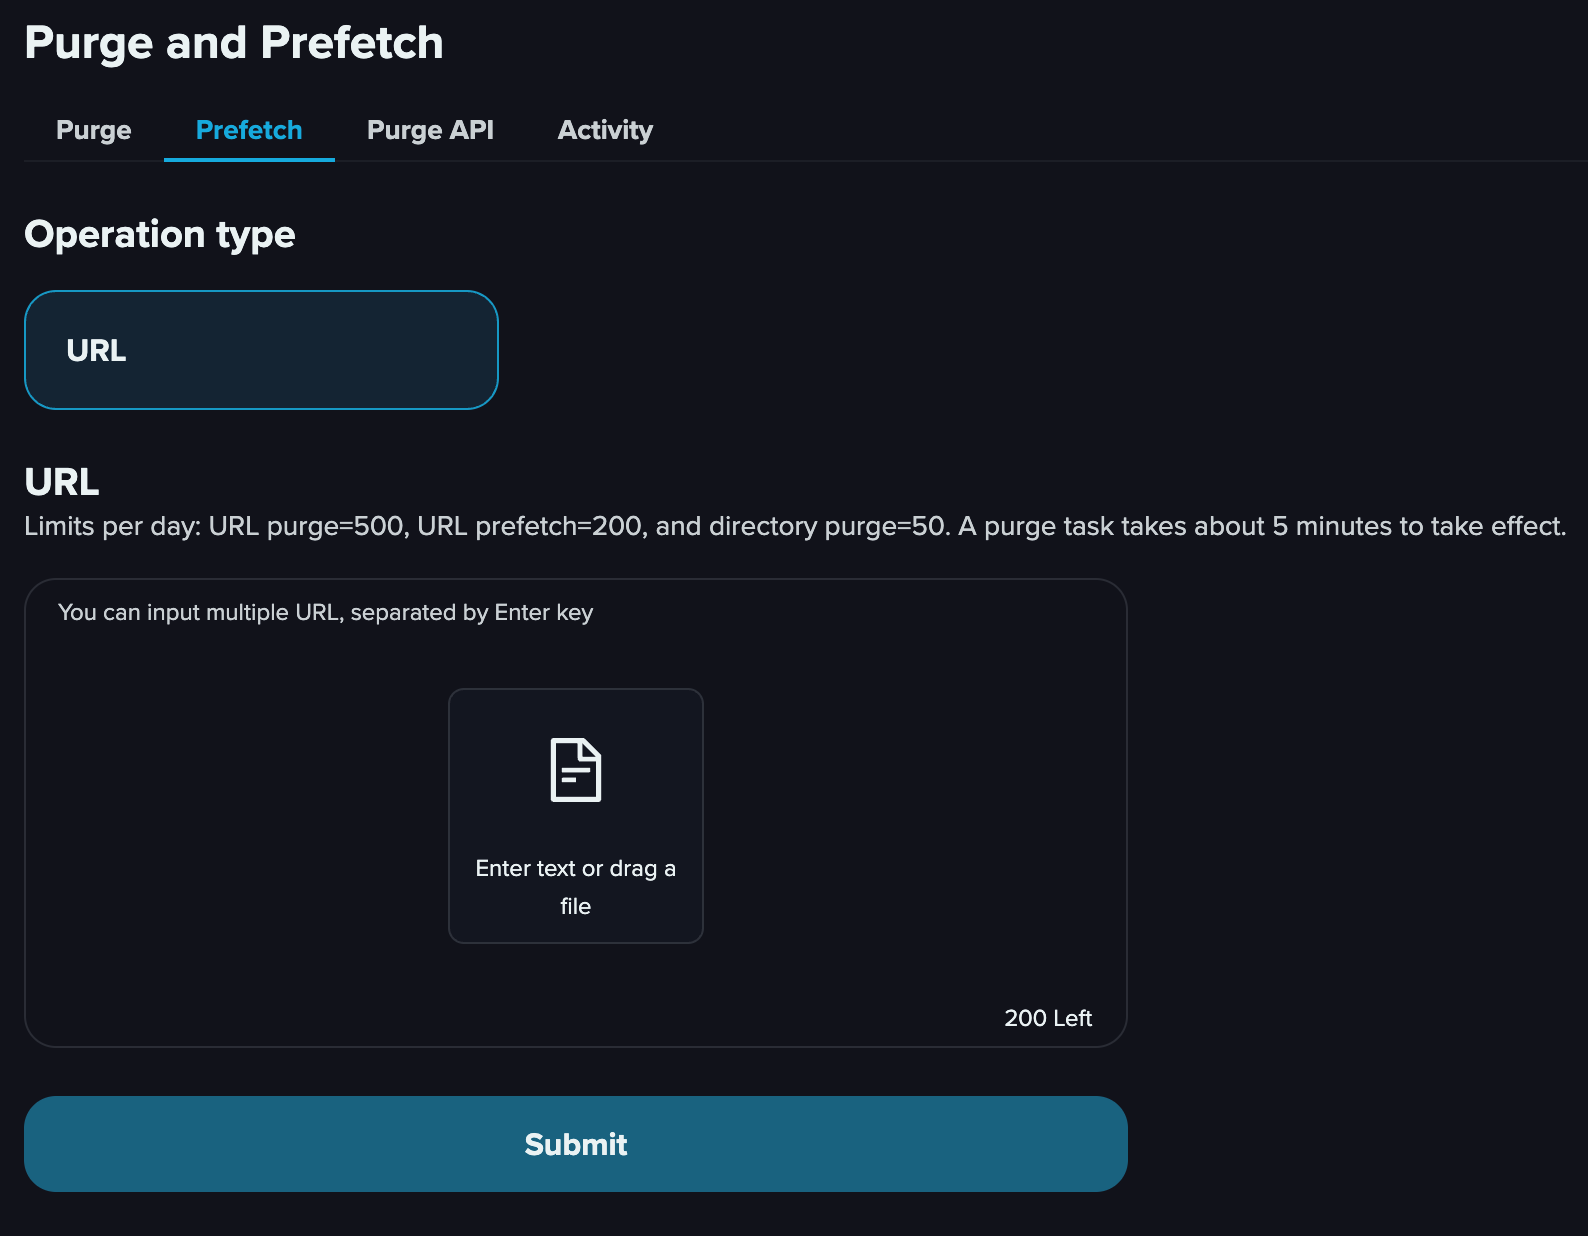Image resolution: width=1588 pixels, height=1236 pixels.
Task: Click the placeholder 'You can input multiple URL'
Action: click(326, 612)
